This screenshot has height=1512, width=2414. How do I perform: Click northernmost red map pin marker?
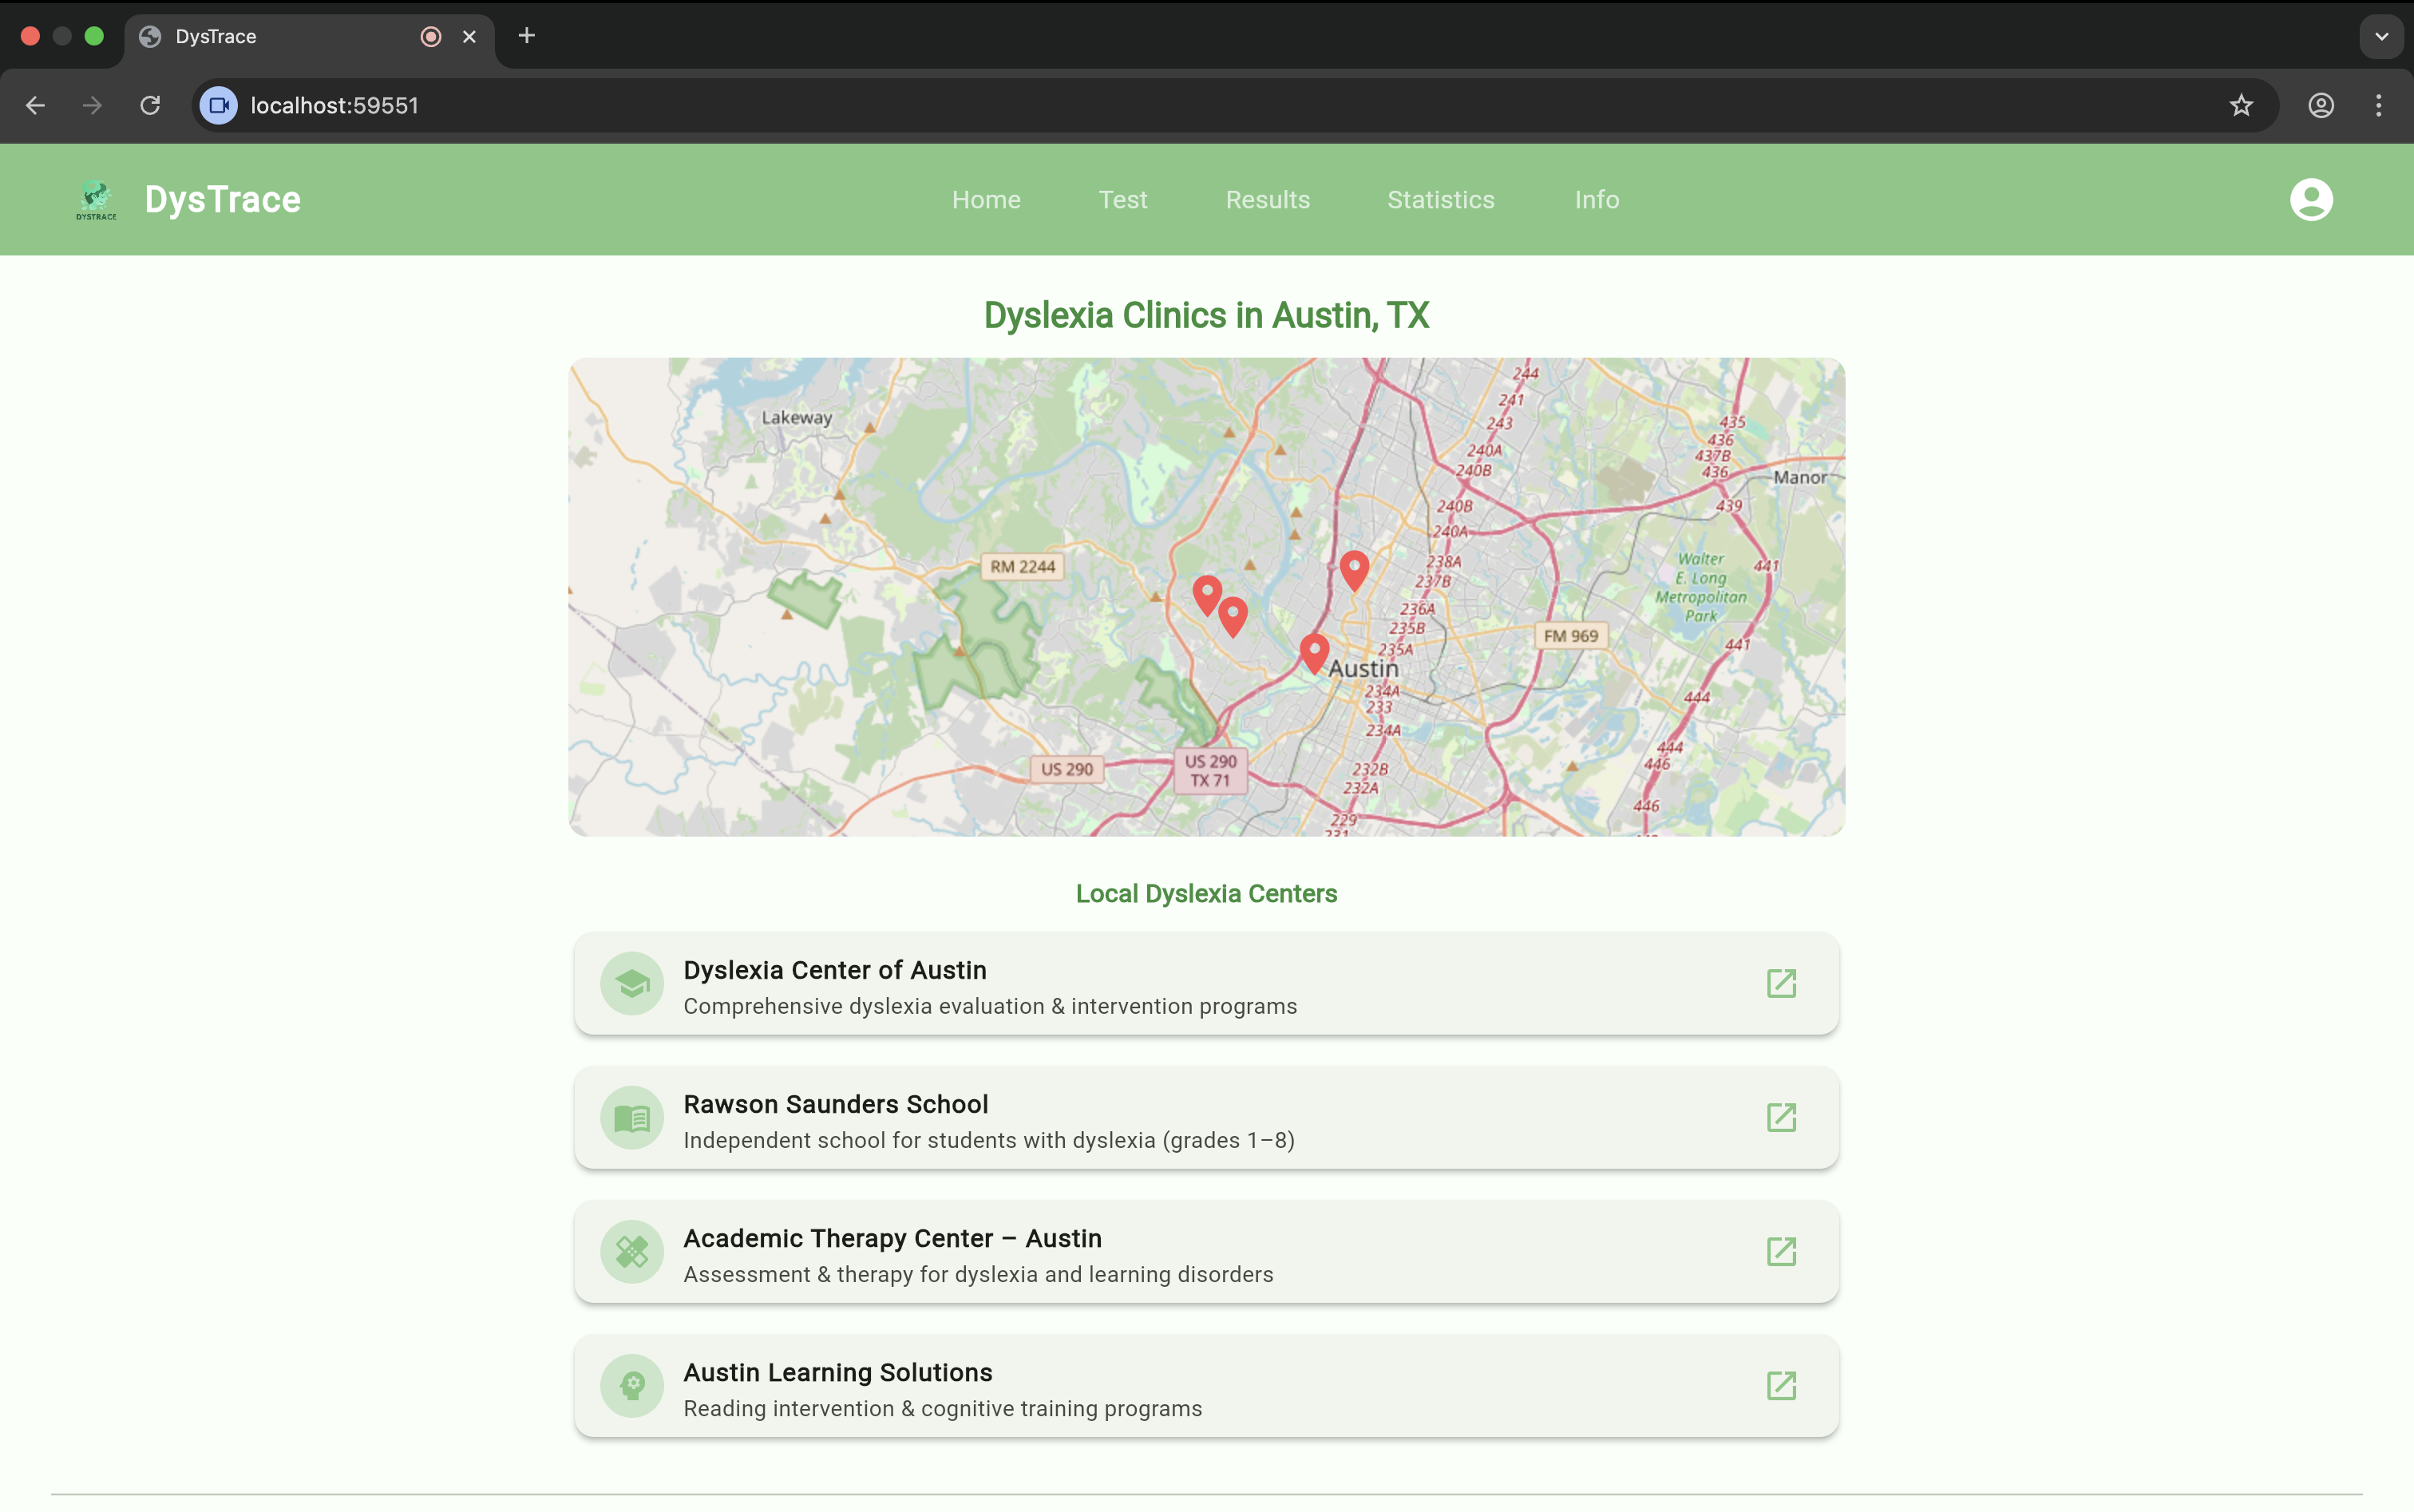tap(1354, 568)
